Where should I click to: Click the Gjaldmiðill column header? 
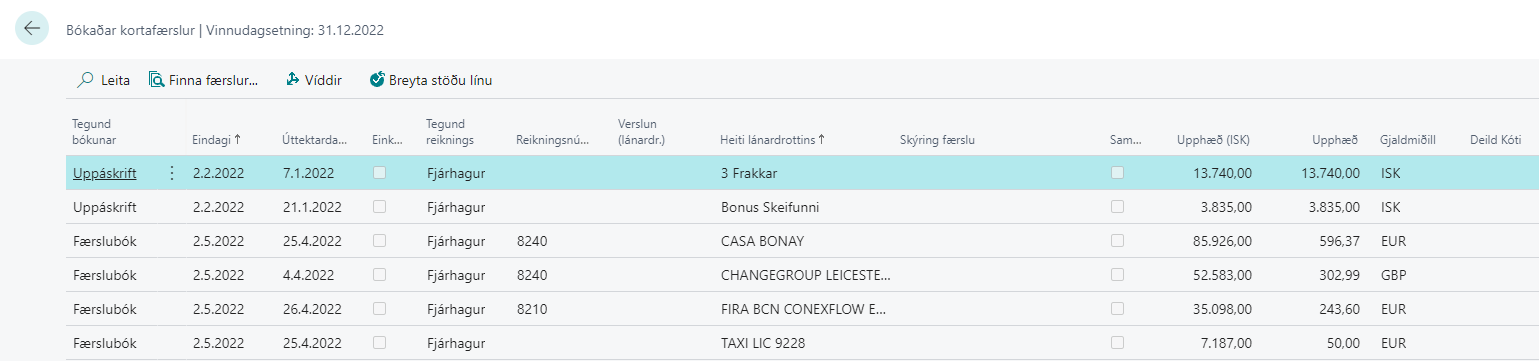click(1407, 140)
